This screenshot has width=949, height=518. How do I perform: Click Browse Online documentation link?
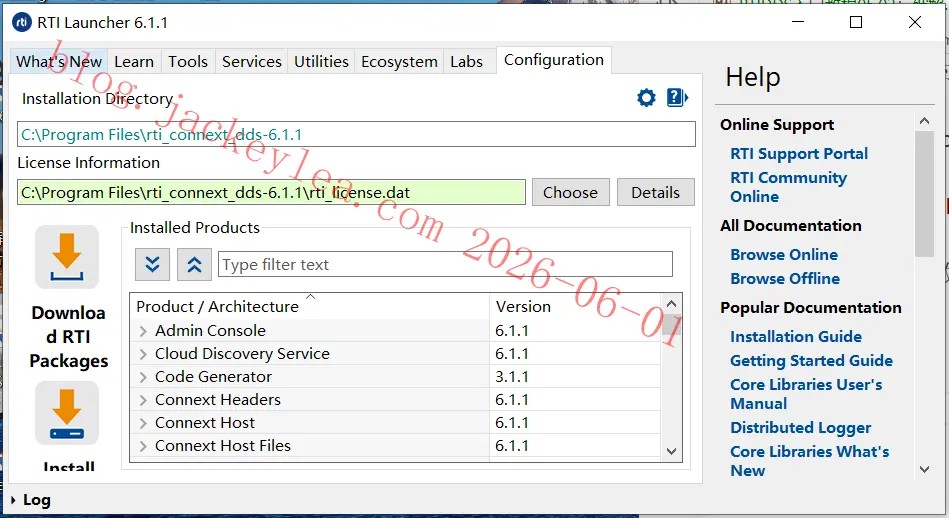pyautogui.click(x=784, y=255)
